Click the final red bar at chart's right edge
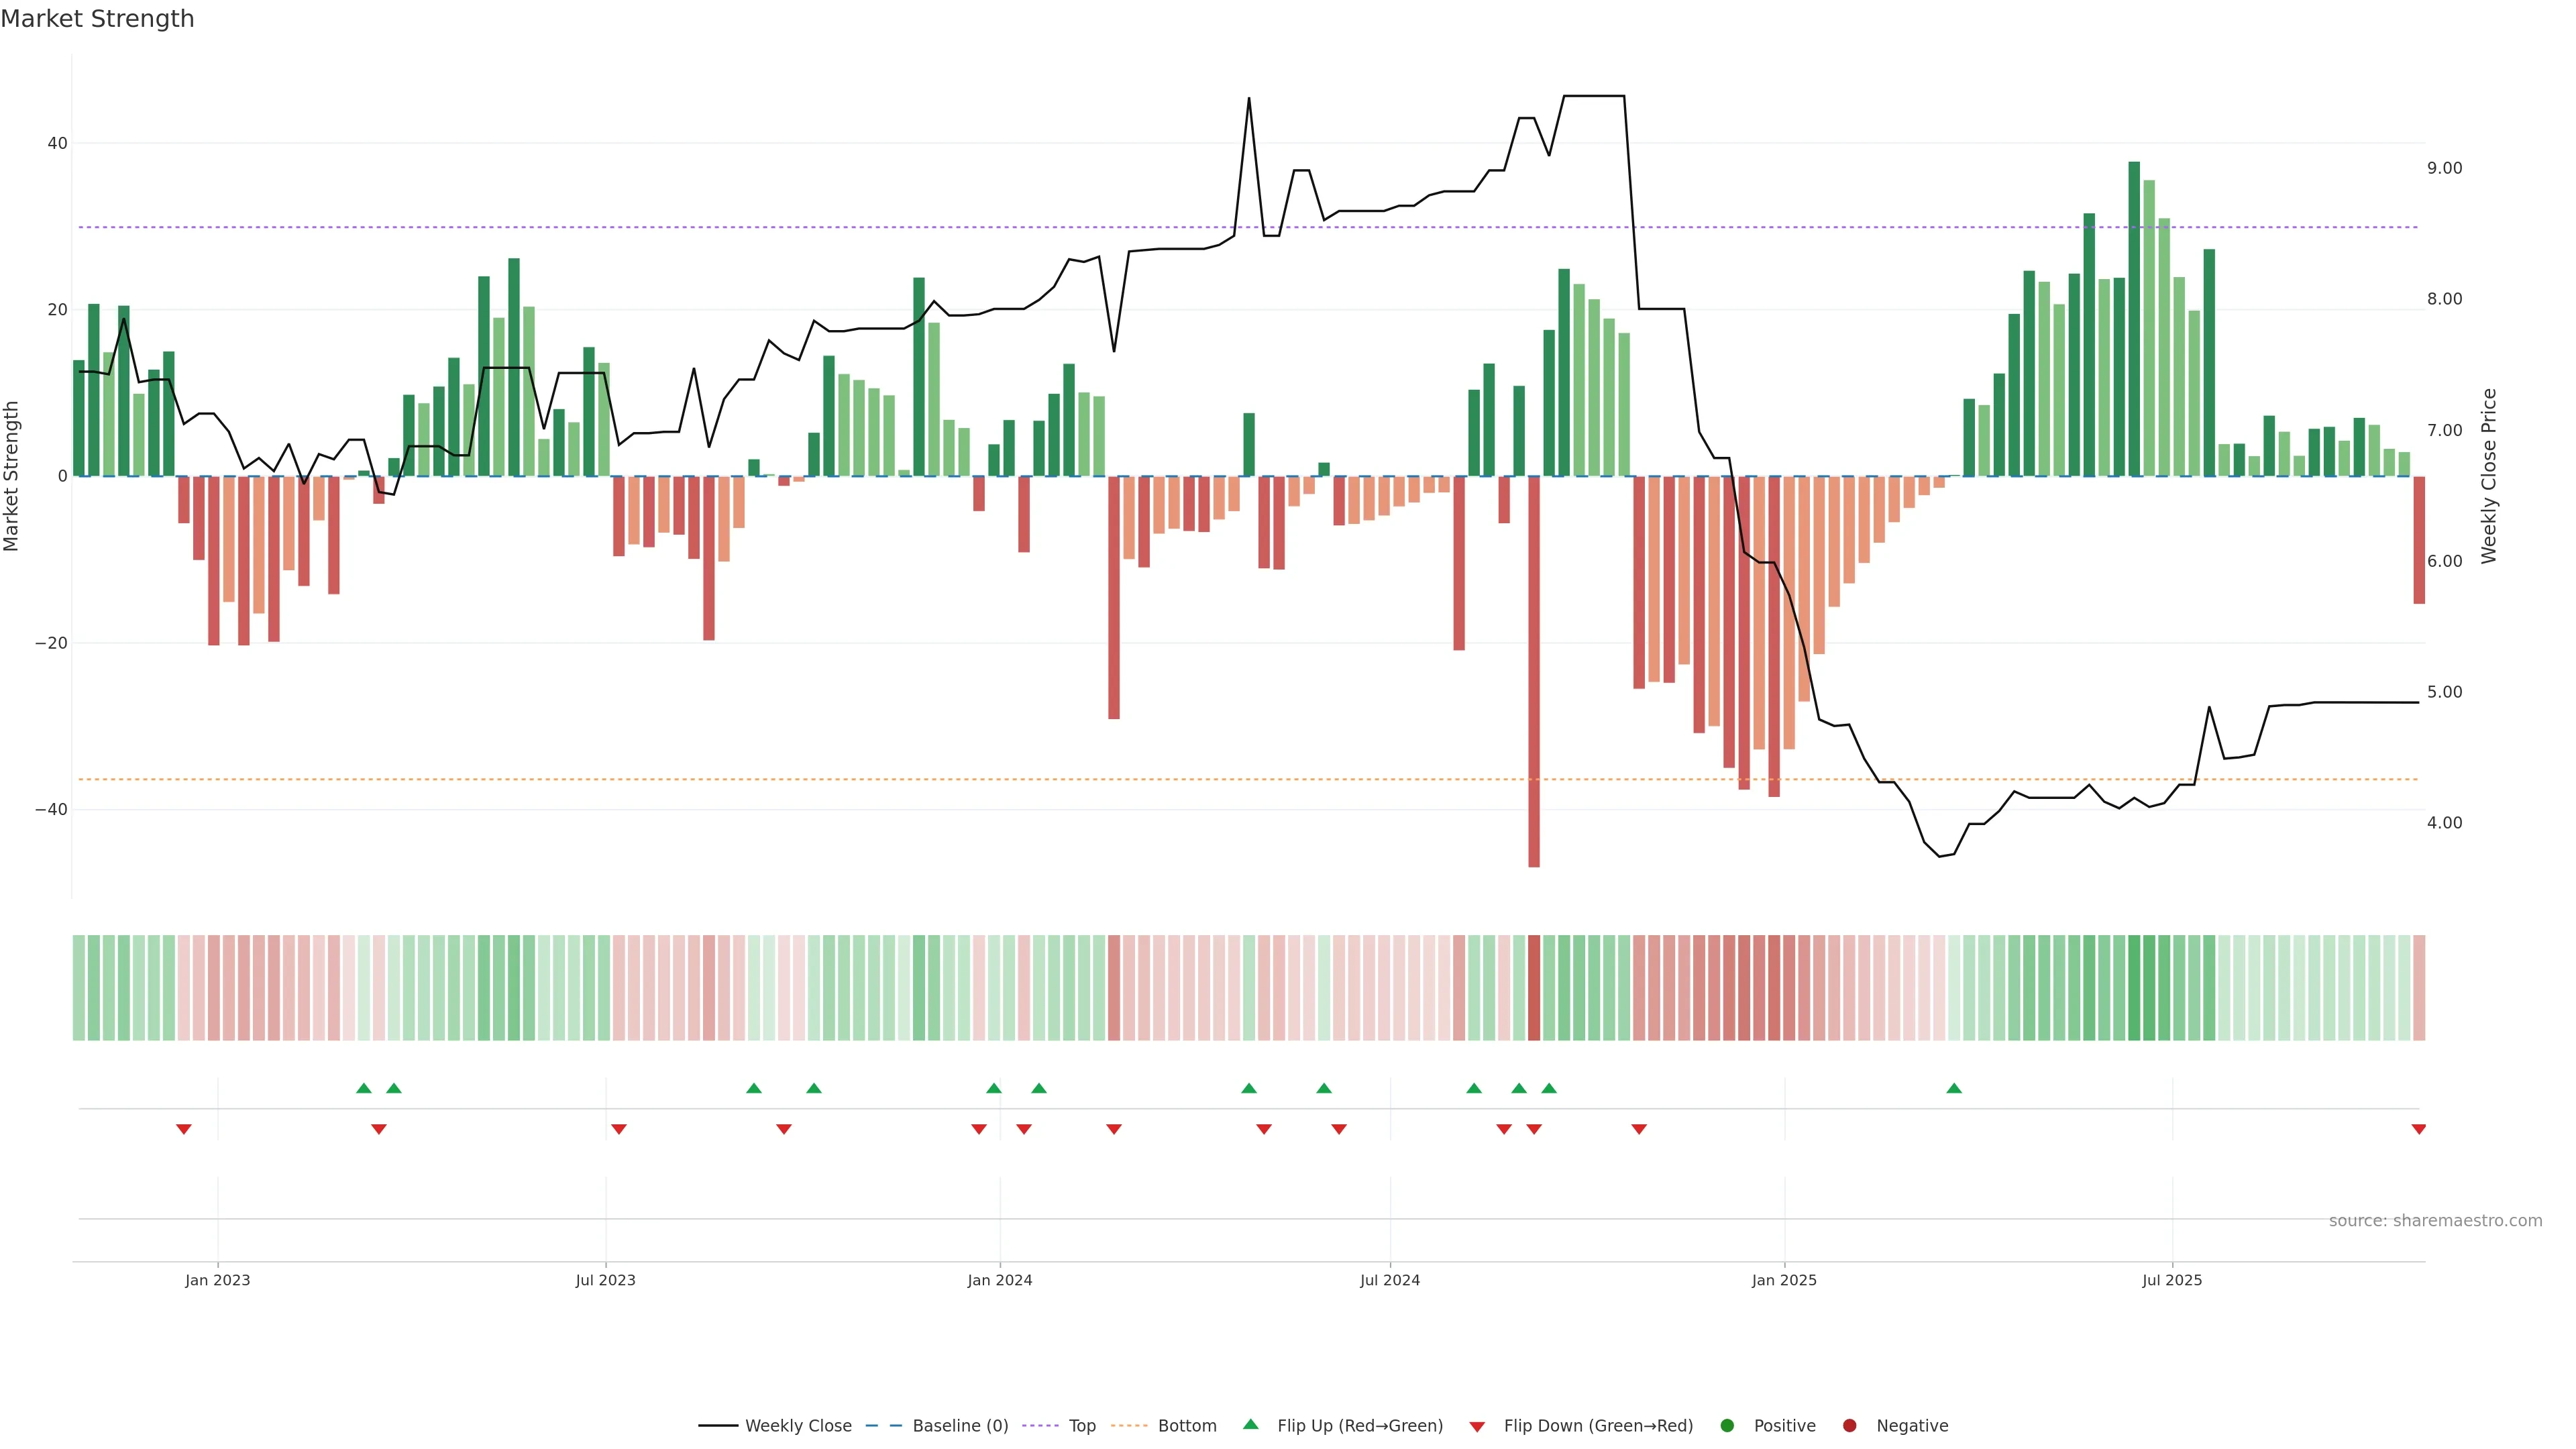This screenshot has height=1449, width=2576. [2419, 540]
